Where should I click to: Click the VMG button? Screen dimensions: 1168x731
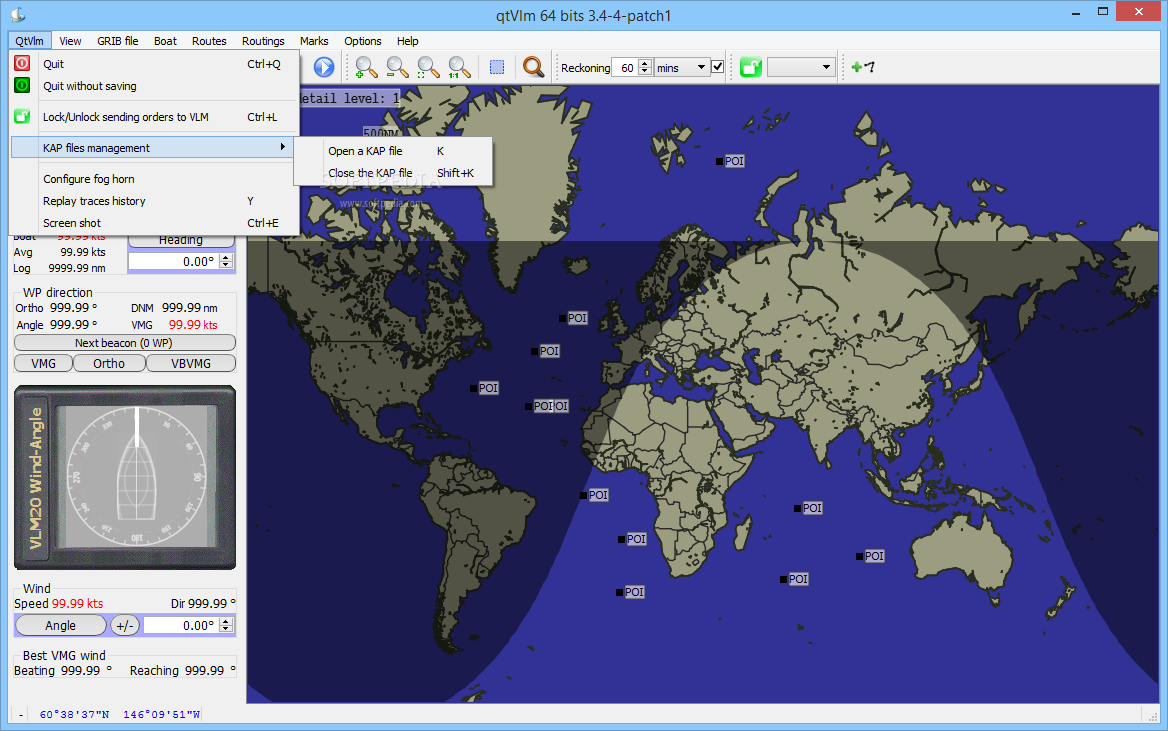point(43,364)
